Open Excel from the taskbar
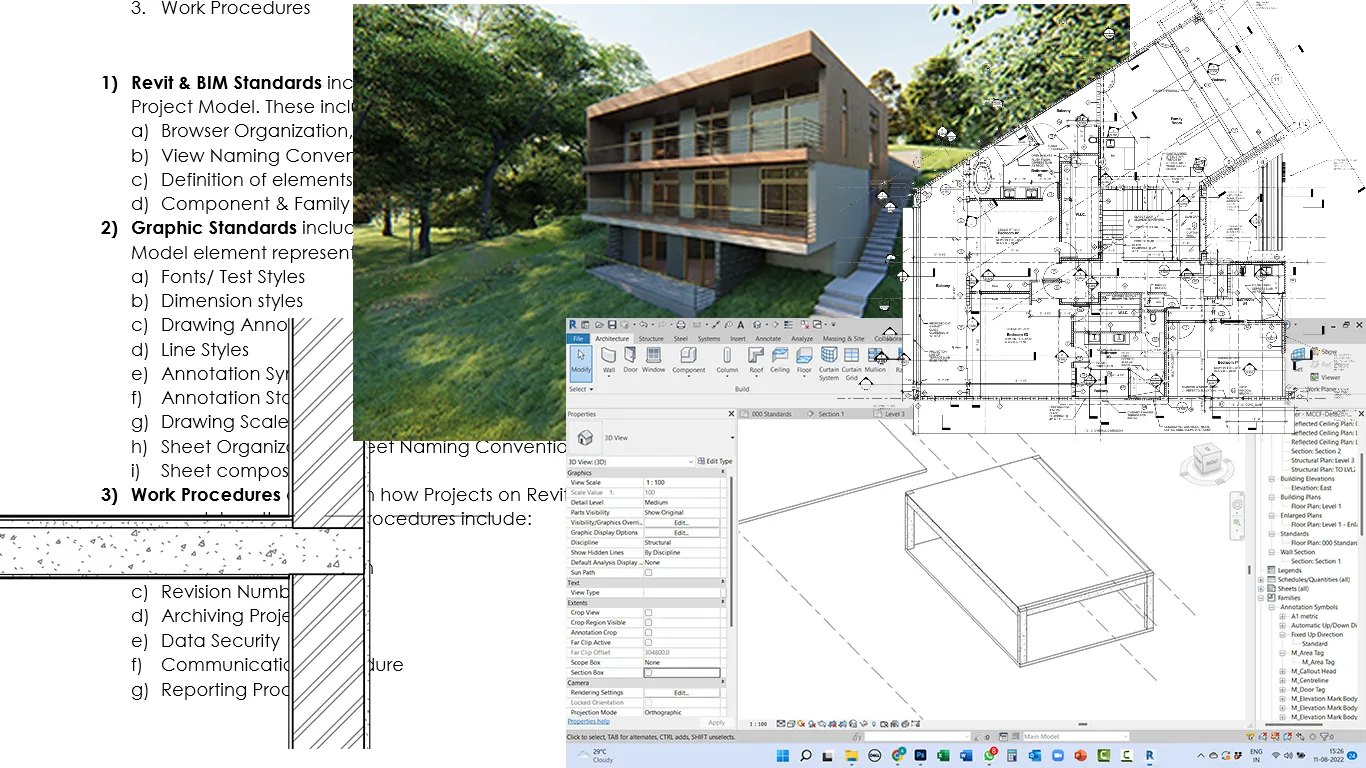 click(x=943, y=756)
